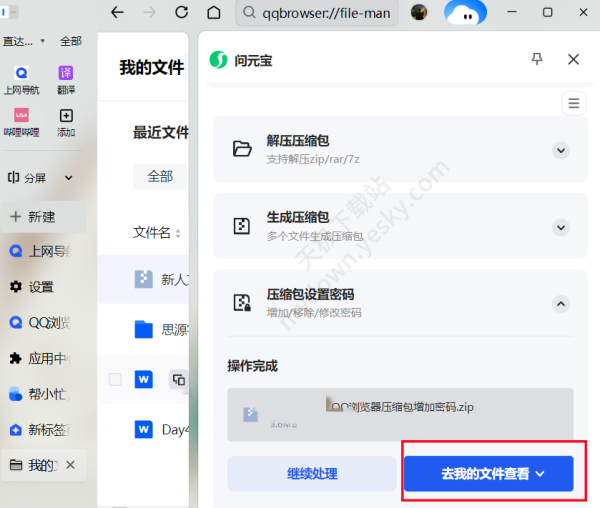
Task: Click the browser back arrow
Action: pos(118,13)
